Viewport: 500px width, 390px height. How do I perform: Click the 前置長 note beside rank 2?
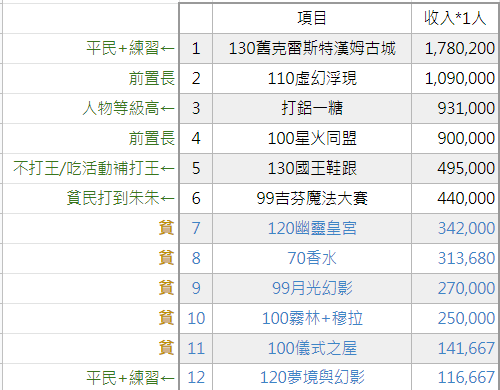(152, 78)
